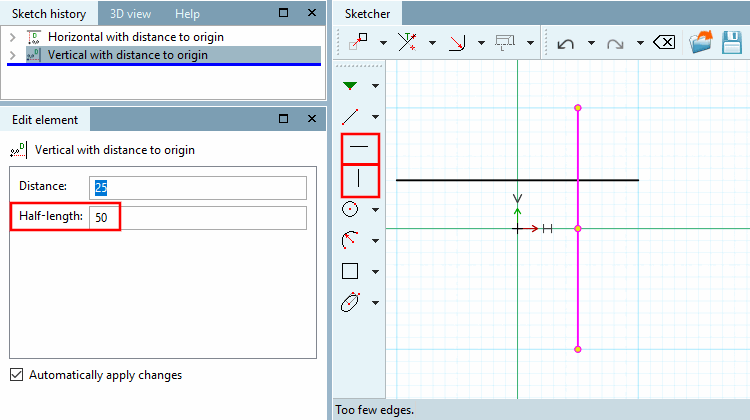Expand Vertical with distance to origin row
Viewport: 750px width, 420px height.
tap(12, 55)
